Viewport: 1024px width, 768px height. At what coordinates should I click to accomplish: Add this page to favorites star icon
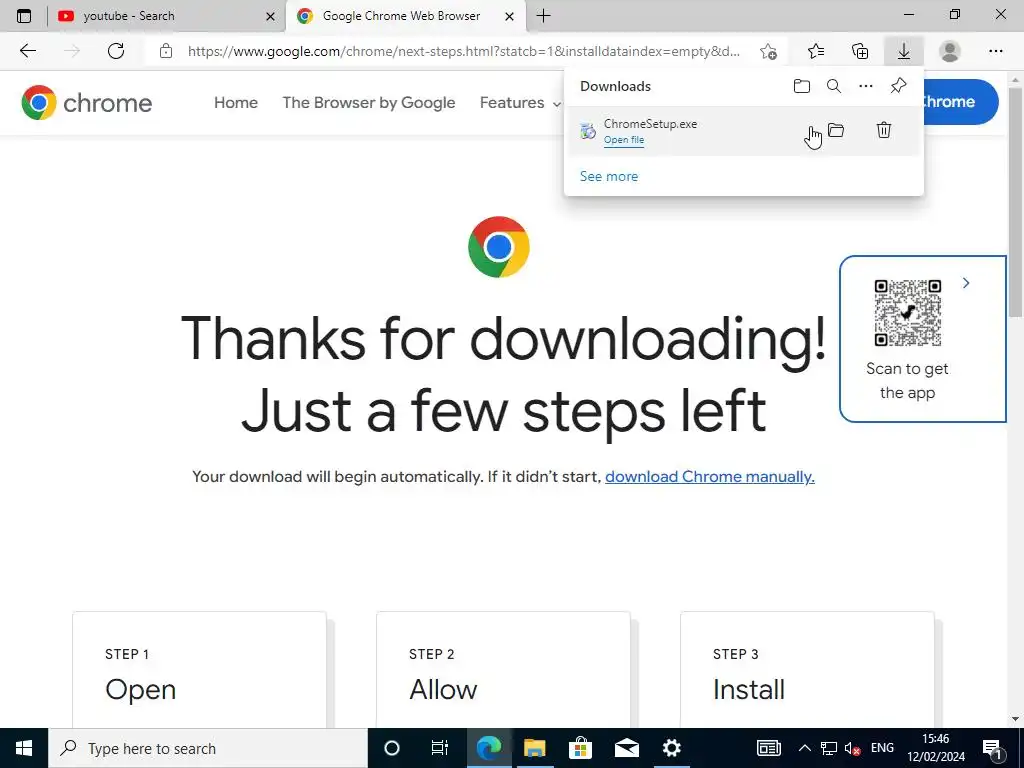point(769,51)
